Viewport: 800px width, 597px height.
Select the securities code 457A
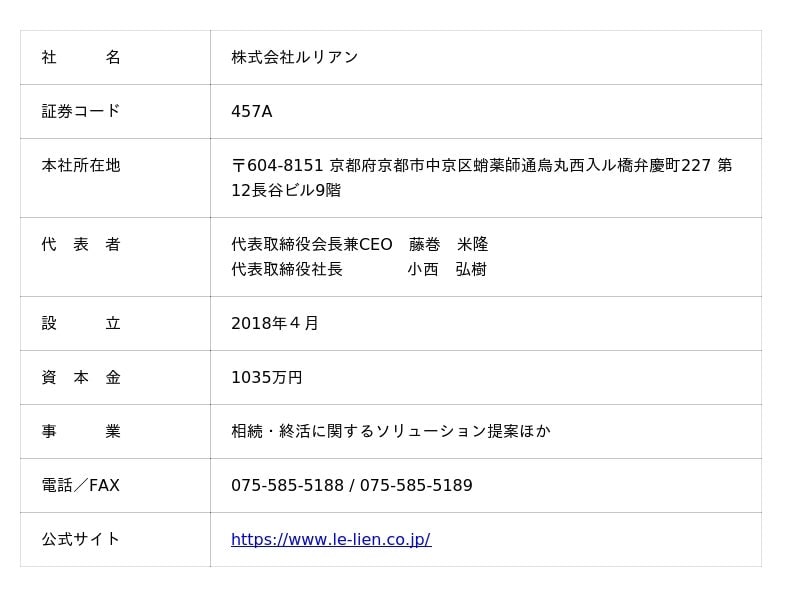[x=251, y=112]
